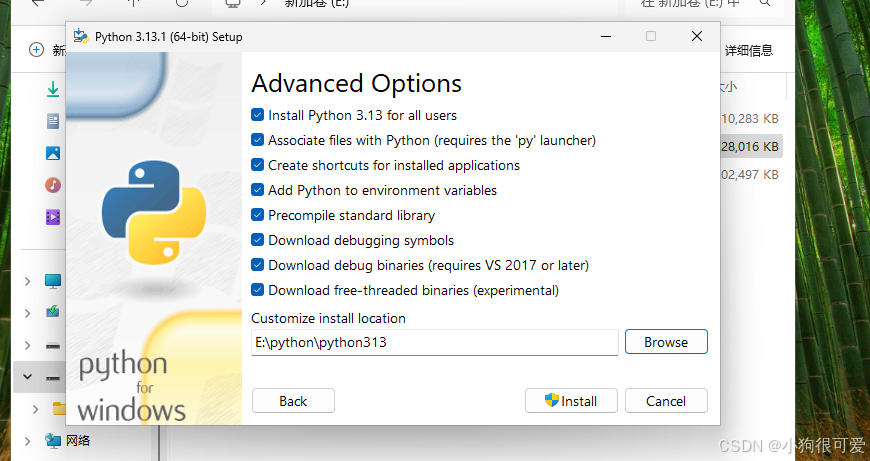
Task: Select the file sized 28,016 KB
Action: click(x=750, y=146)
